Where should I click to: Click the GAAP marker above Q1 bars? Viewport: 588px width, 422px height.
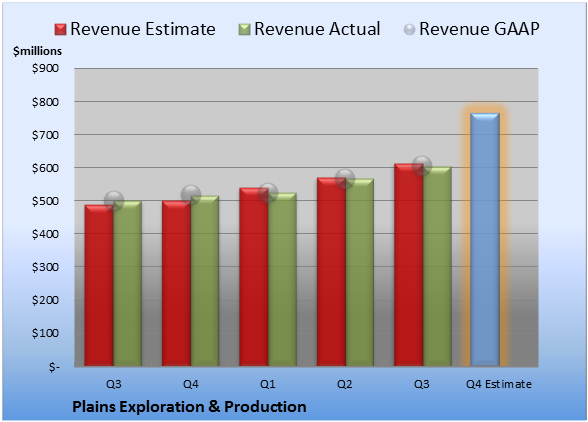(268, 193)
